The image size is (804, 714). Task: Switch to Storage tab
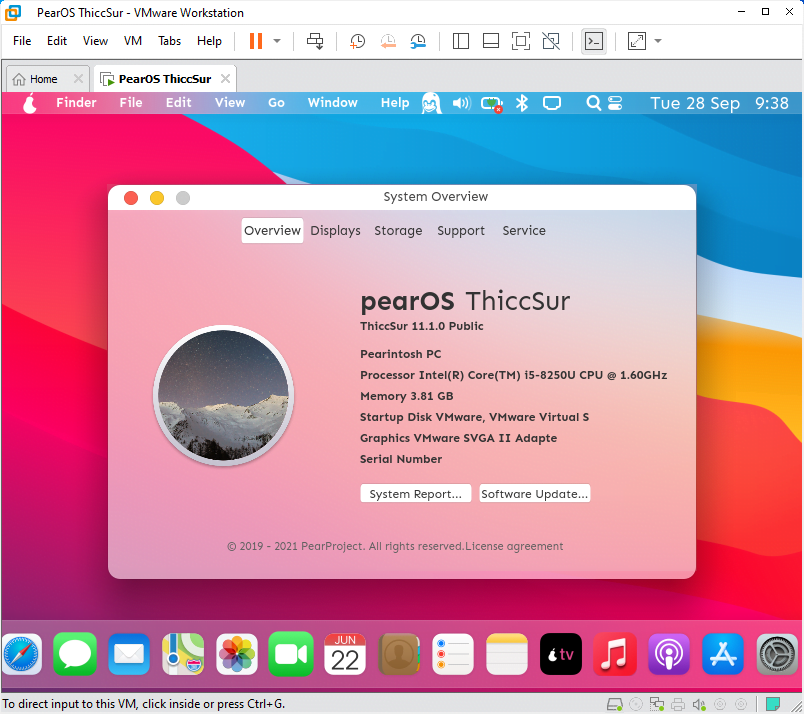(x=398, y=230)
